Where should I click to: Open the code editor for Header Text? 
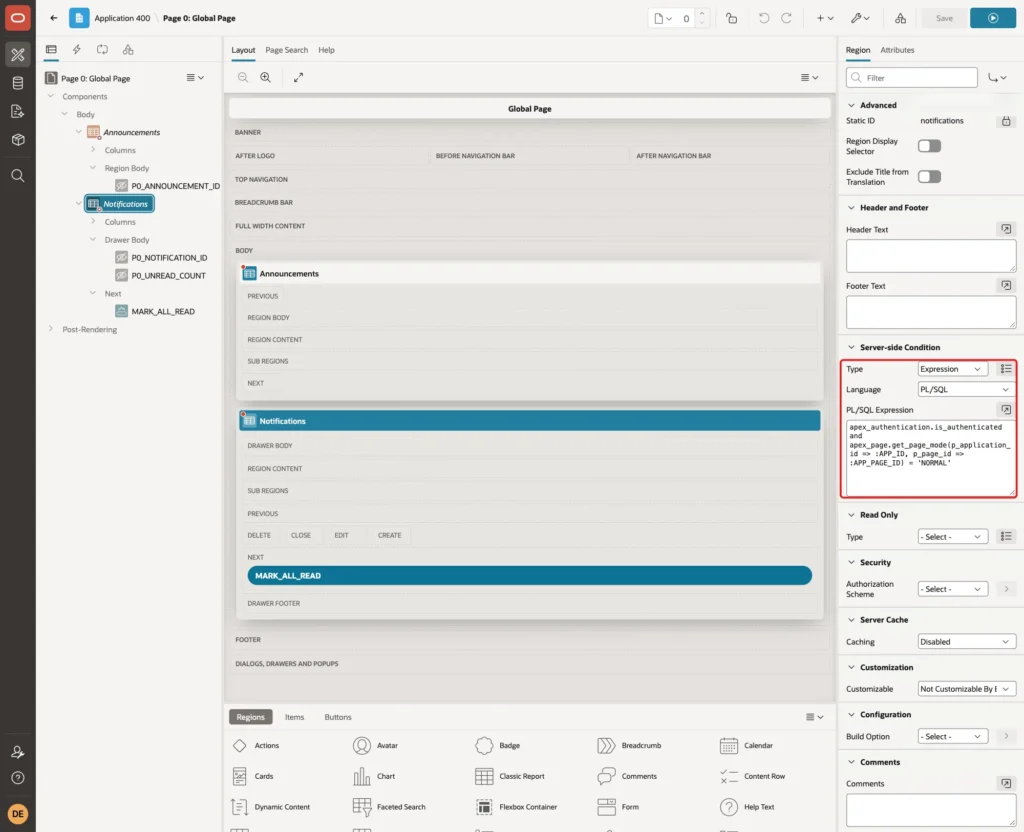tap(1006, 229)
